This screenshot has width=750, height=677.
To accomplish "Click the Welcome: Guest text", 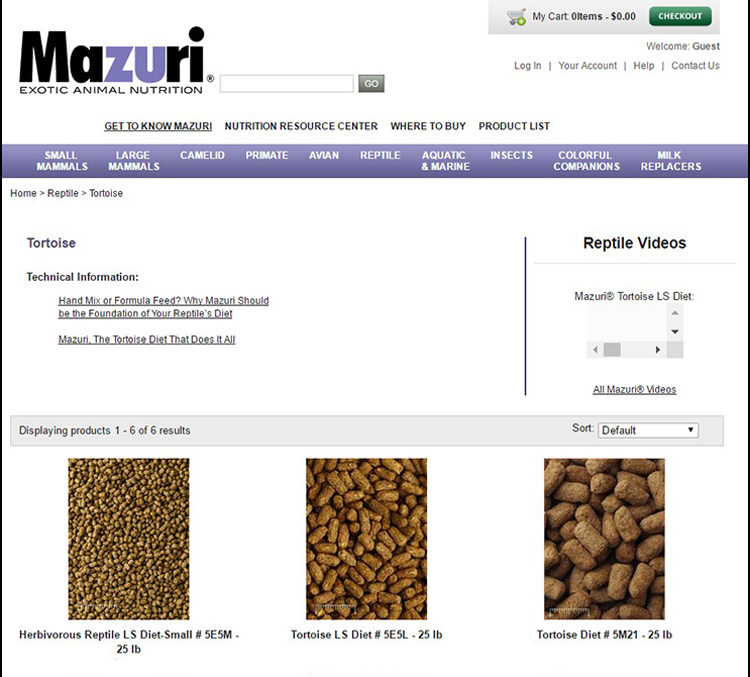I will (x=683, y=46).
